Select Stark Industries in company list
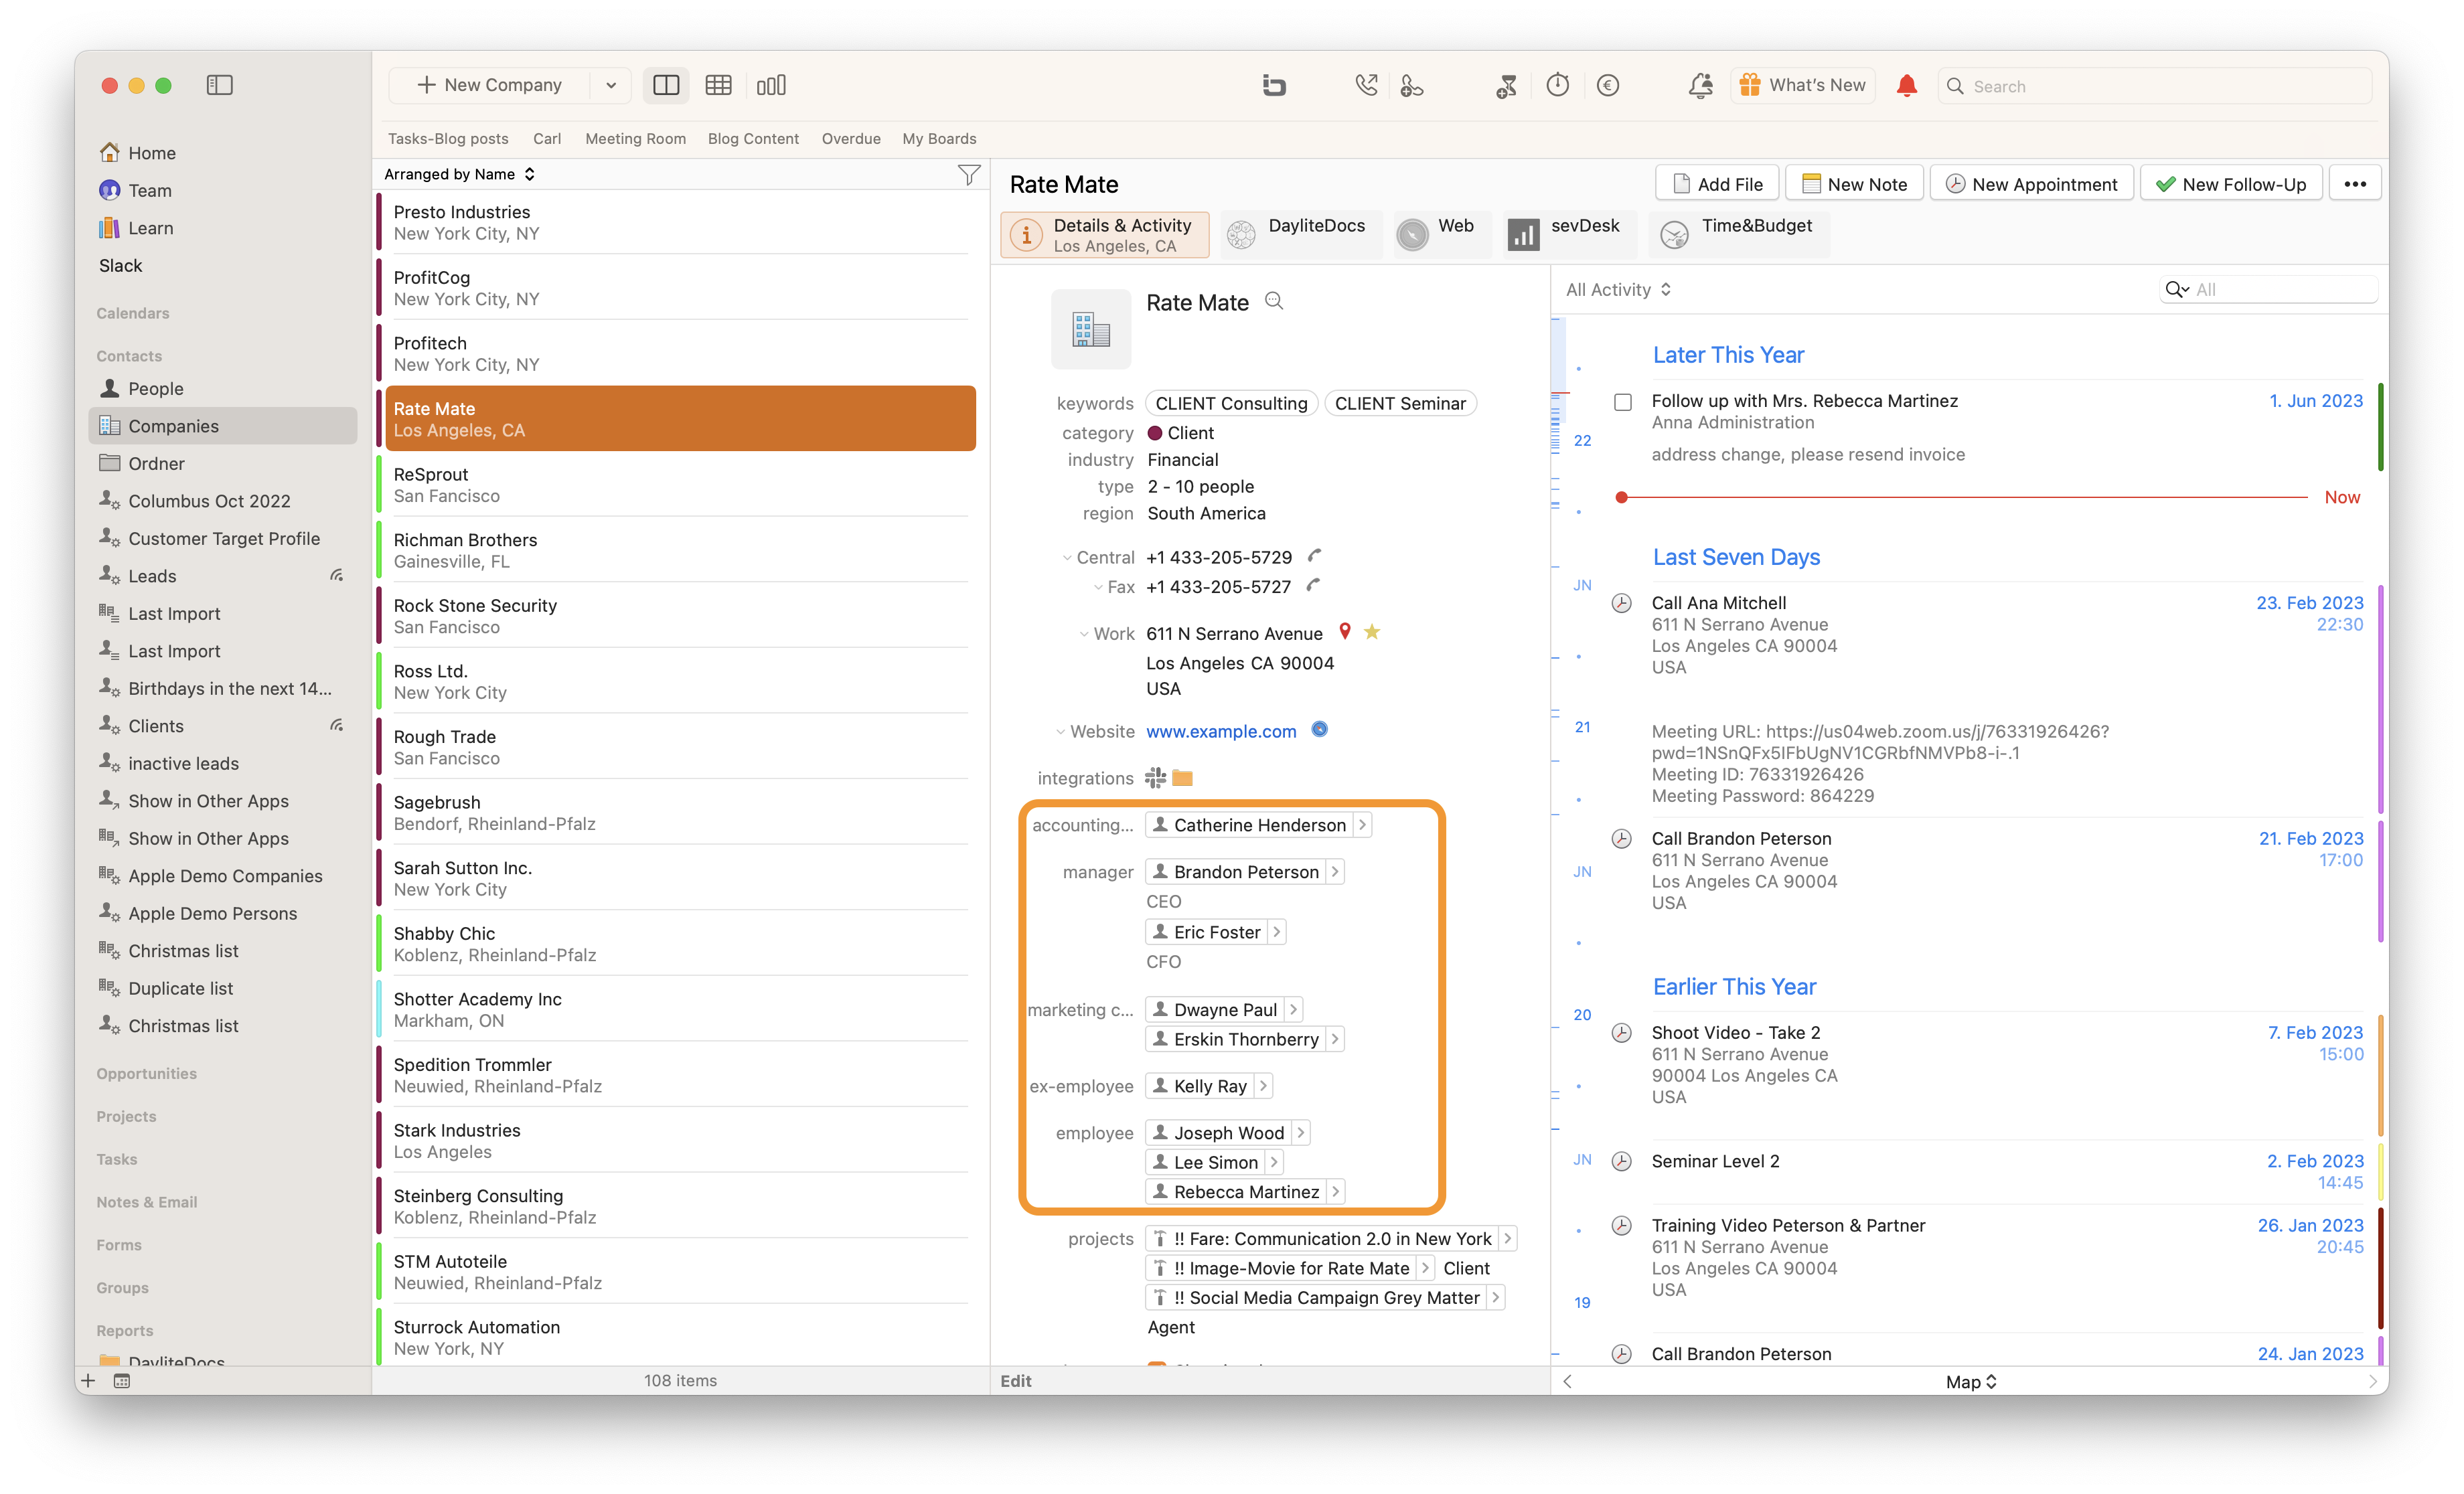 click(680, 1140)
